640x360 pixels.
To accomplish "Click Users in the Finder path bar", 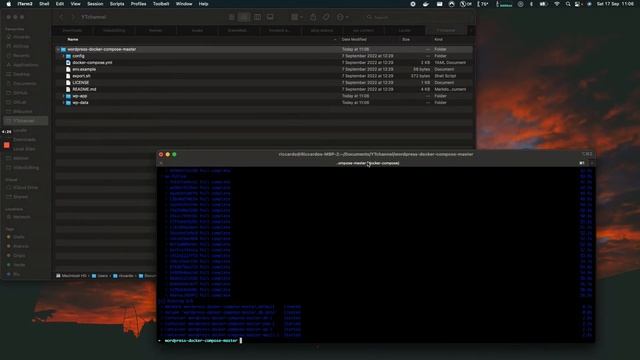I will coord(100,276).
